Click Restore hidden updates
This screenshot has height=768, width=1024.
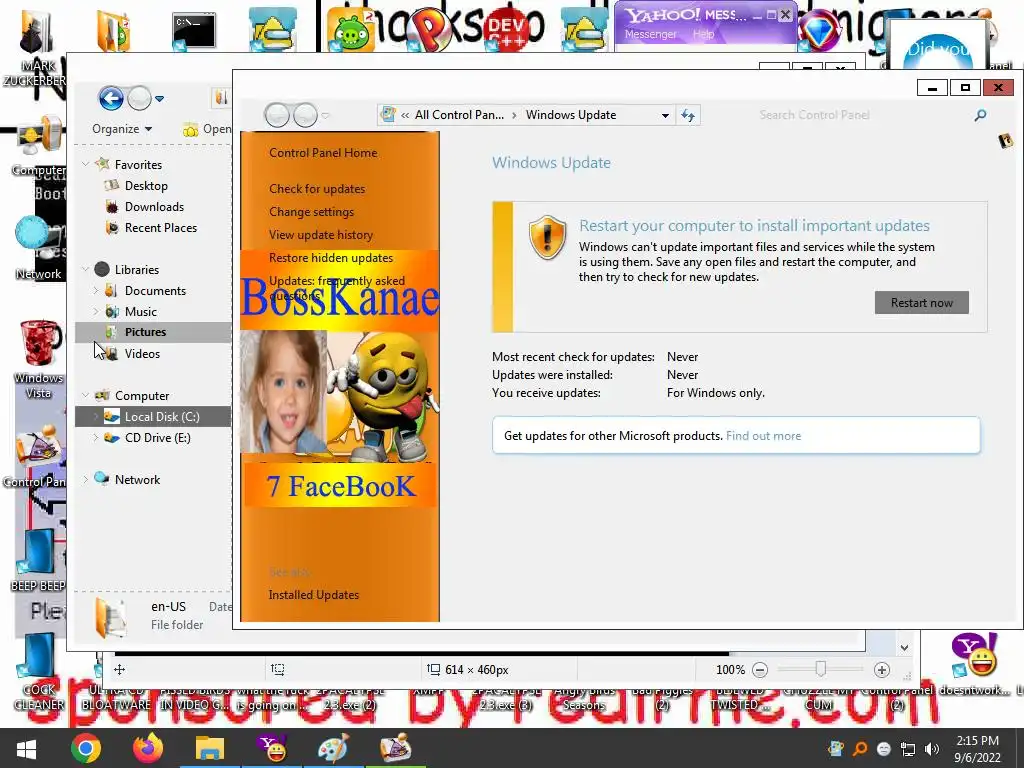click(x=331, y=257)
